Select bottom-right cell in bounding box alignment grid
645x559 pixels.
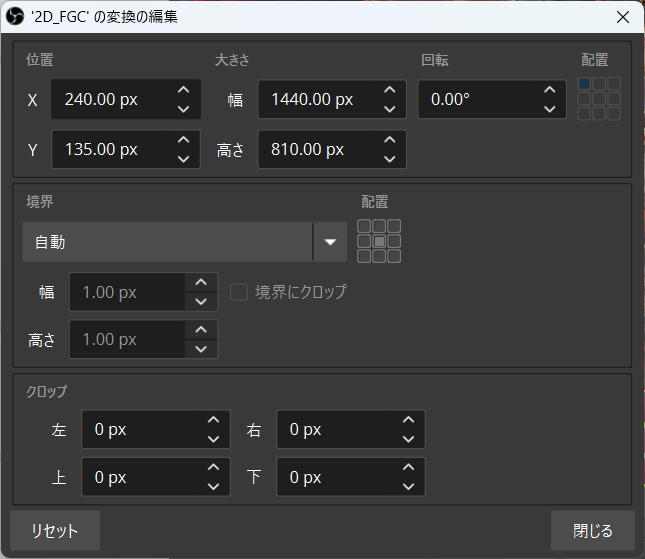[x=394, y=256]
